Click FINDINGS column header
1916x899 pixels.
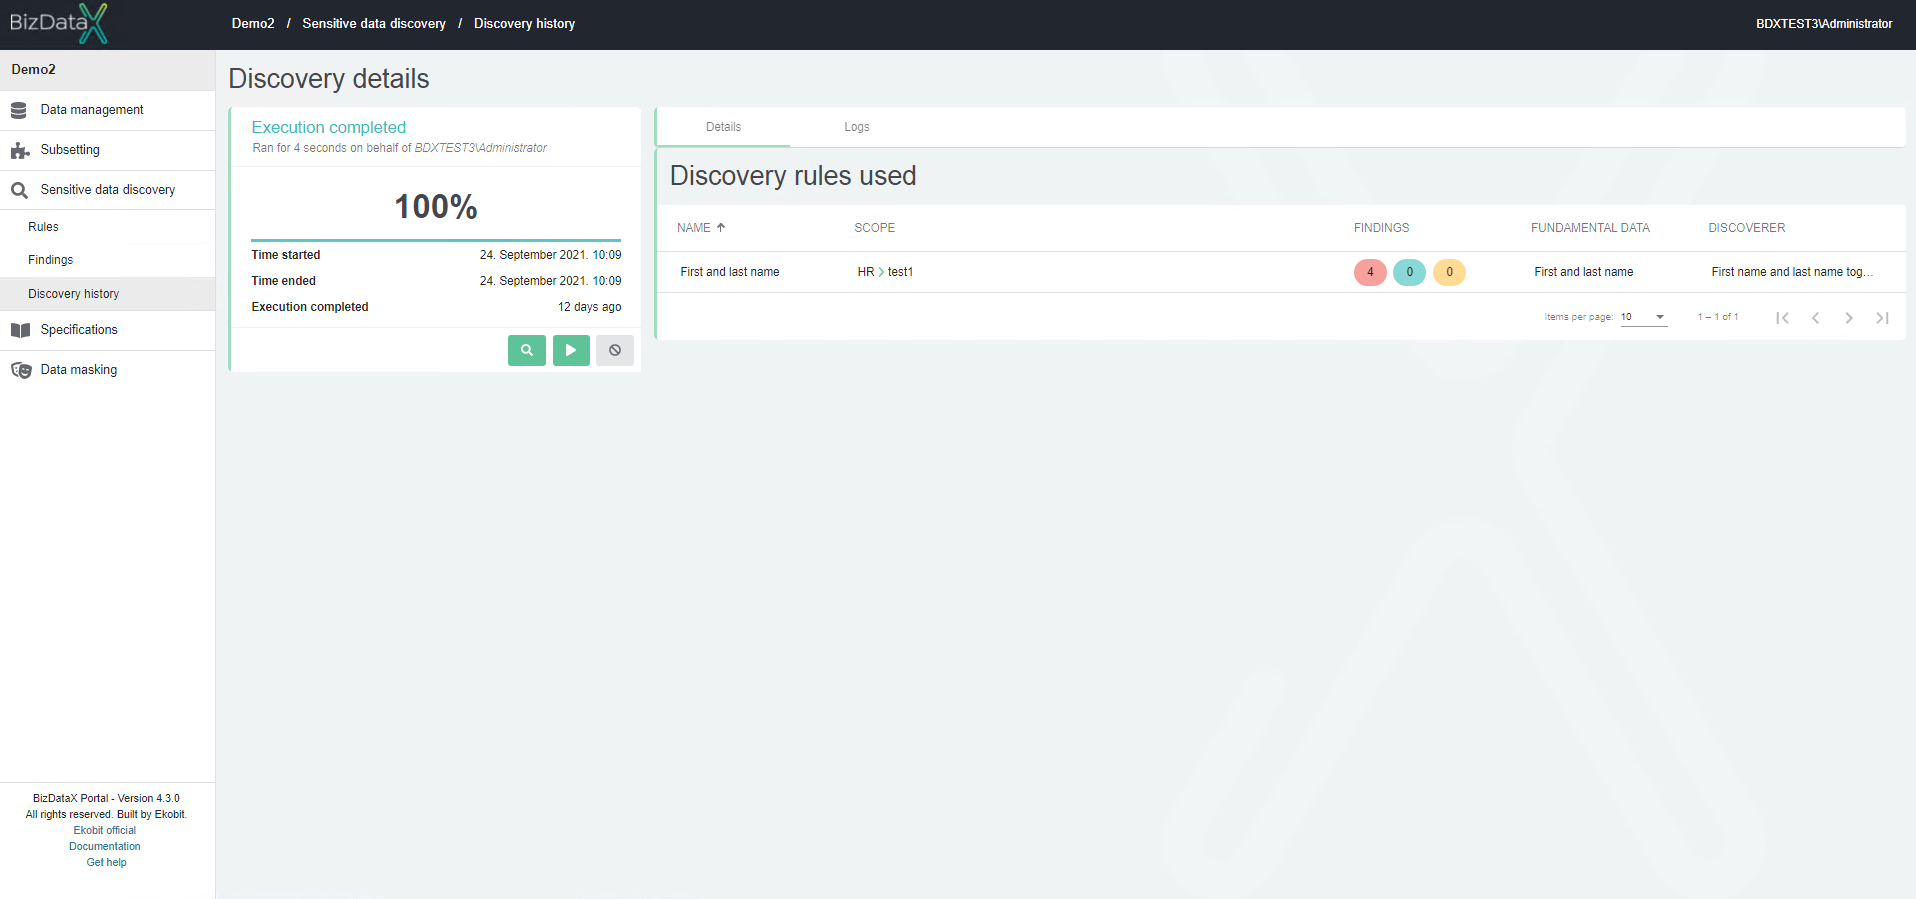coord(1381,228)
